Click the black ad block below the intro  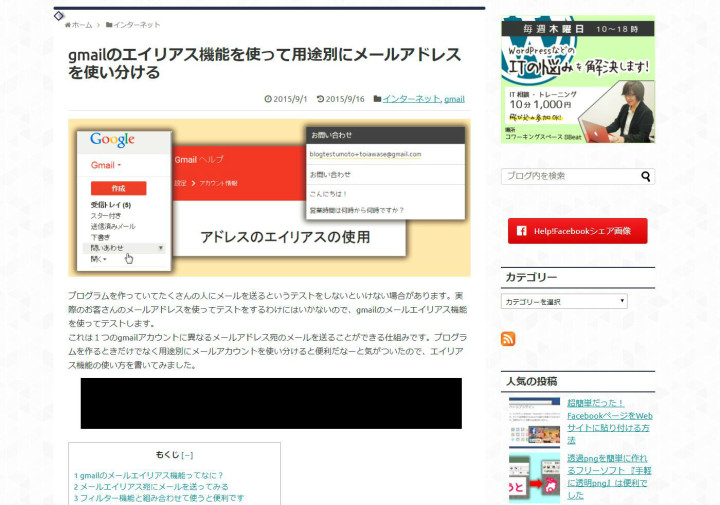pos(271,404)
